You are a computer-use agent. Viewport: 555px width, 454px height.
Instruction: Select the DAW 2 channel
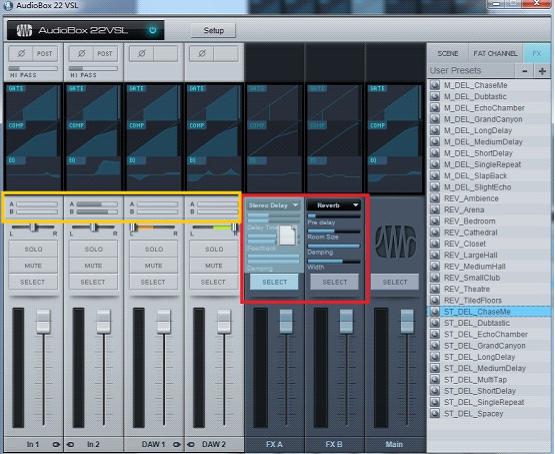213,282
